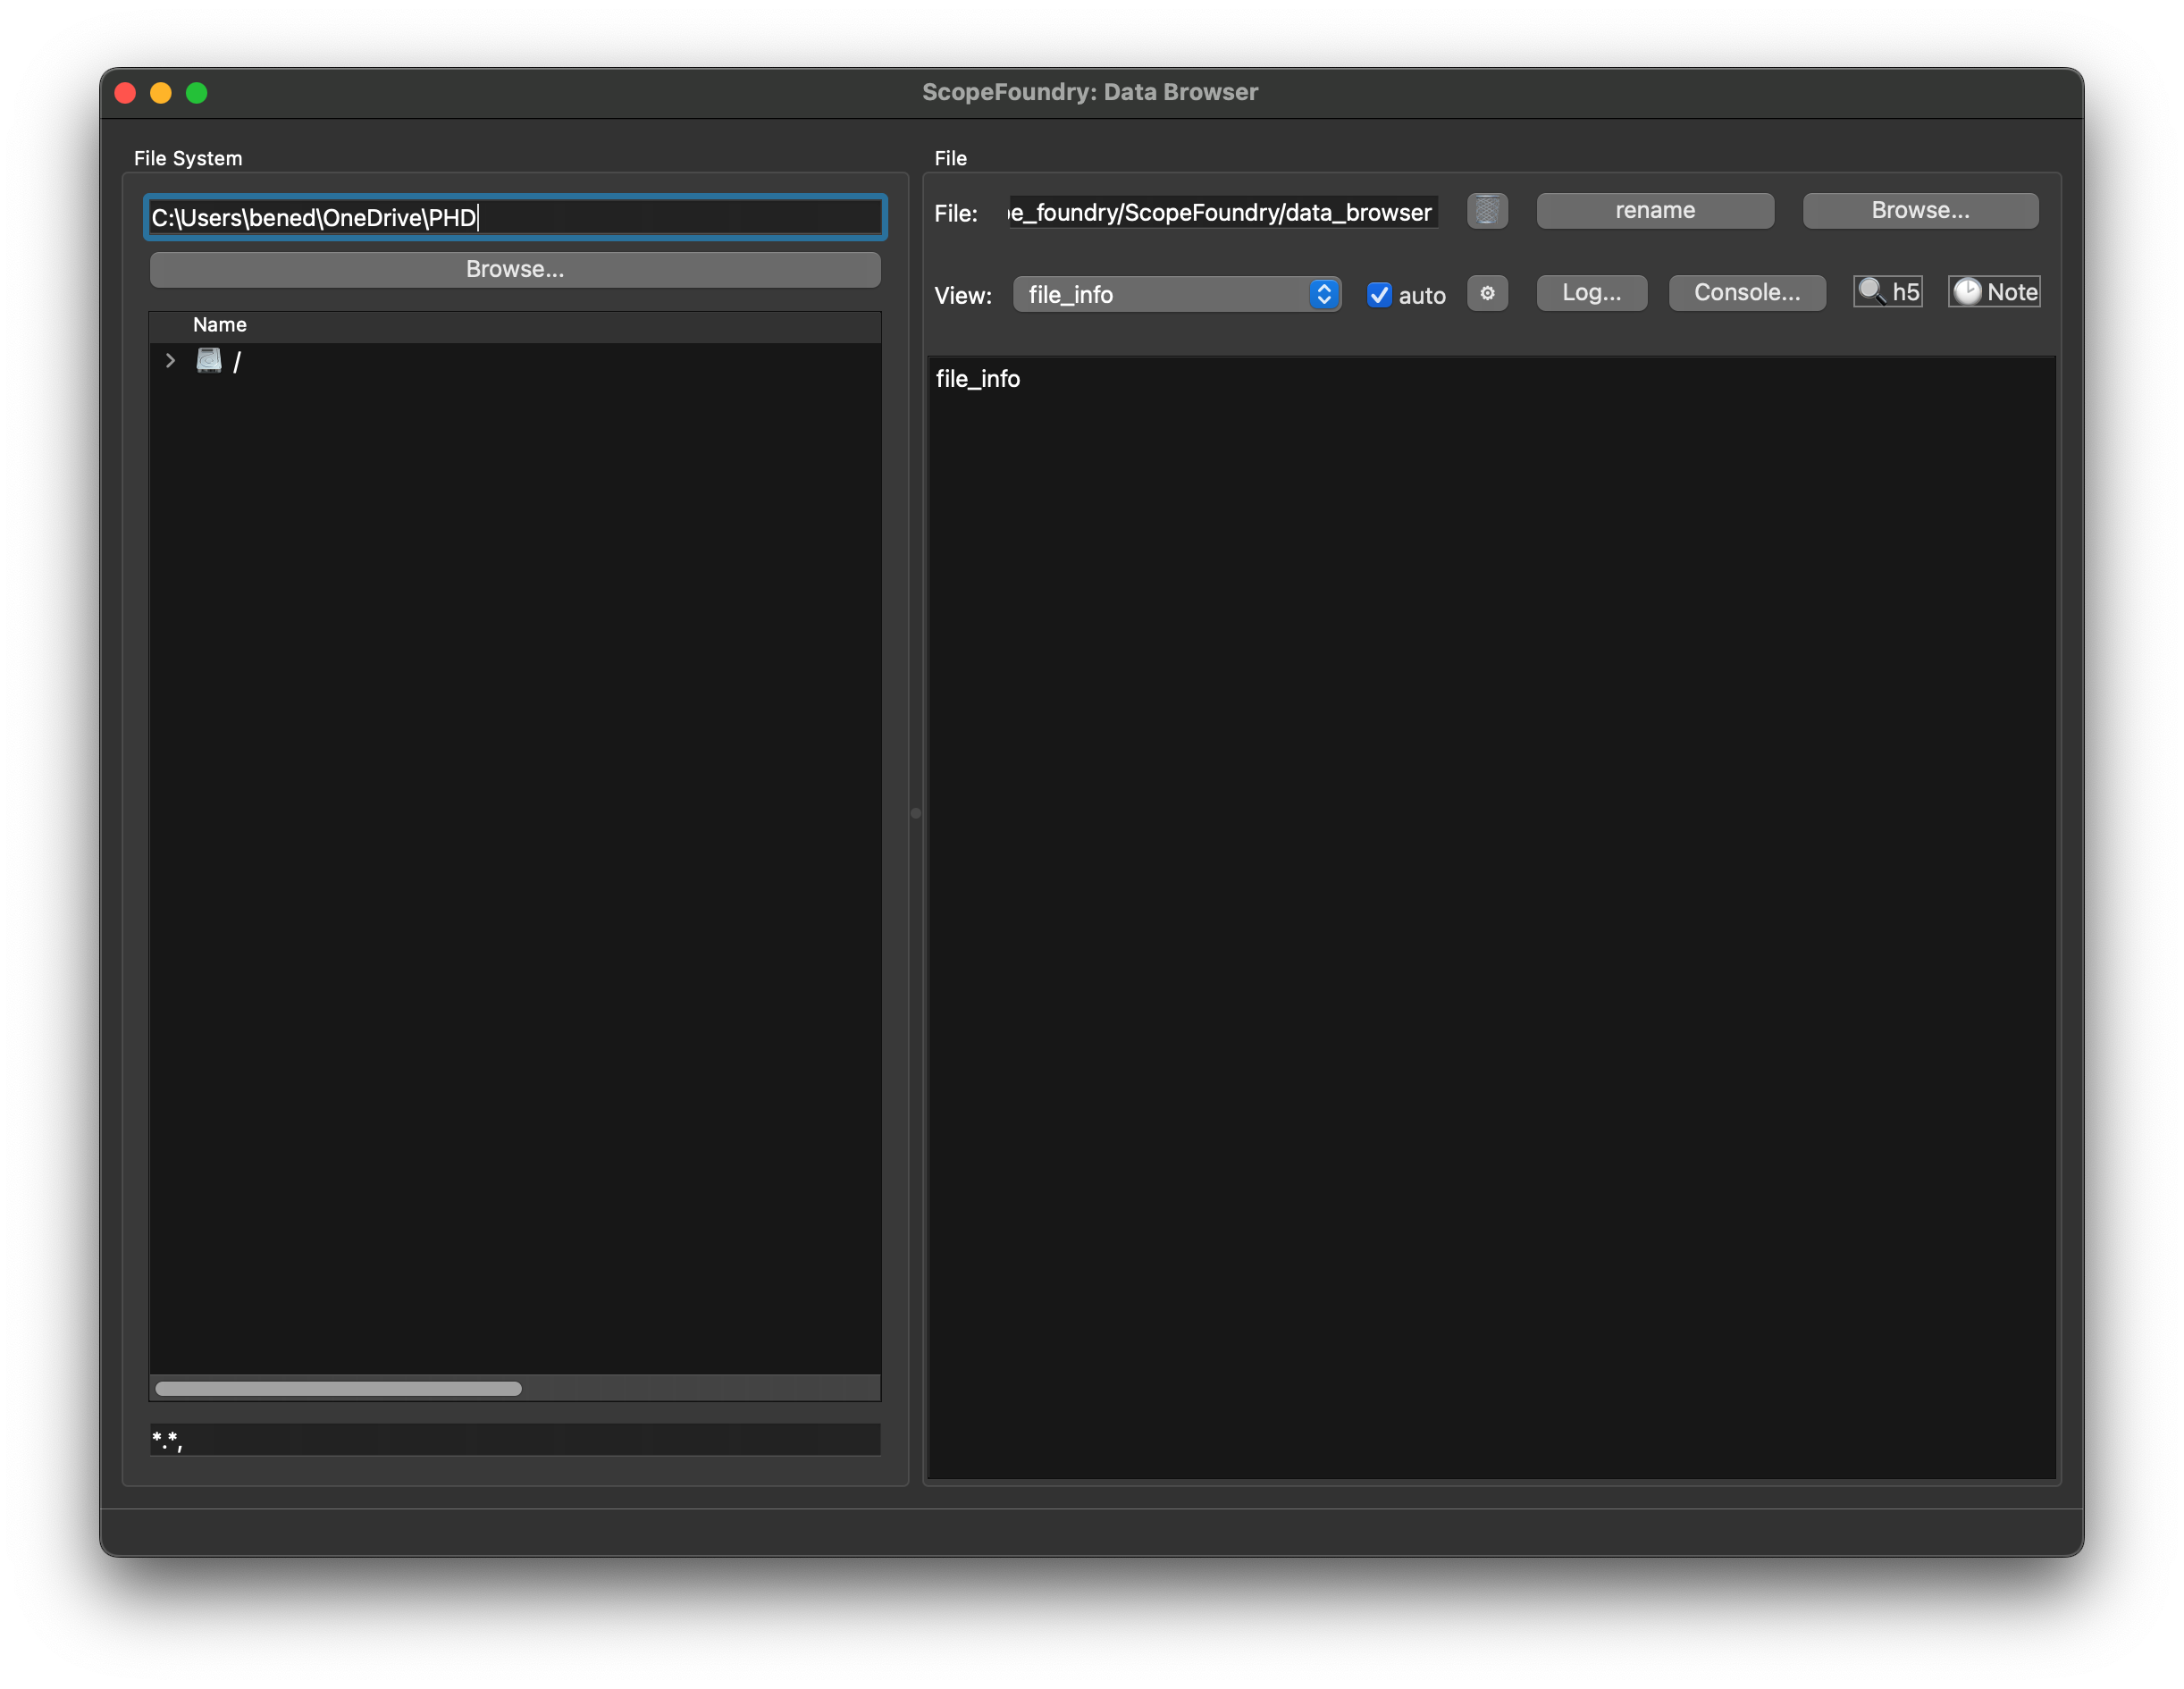Click the File path field
The width and height of the screenshot is (2184, 1689).
[1223, 212]
